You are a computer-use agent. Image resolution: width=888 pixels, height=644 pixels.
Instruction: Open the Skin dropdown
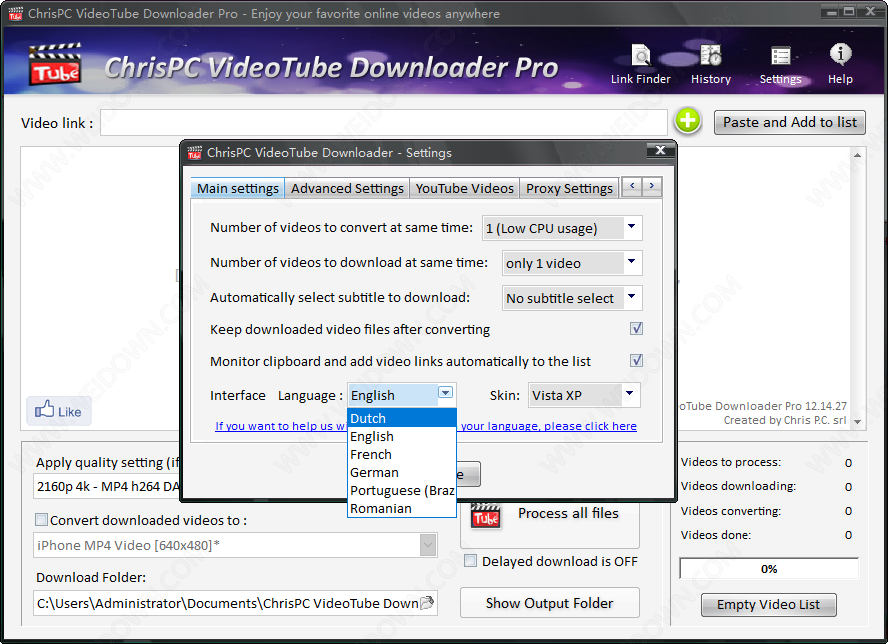pyautogui.click(x=629, y=394)
